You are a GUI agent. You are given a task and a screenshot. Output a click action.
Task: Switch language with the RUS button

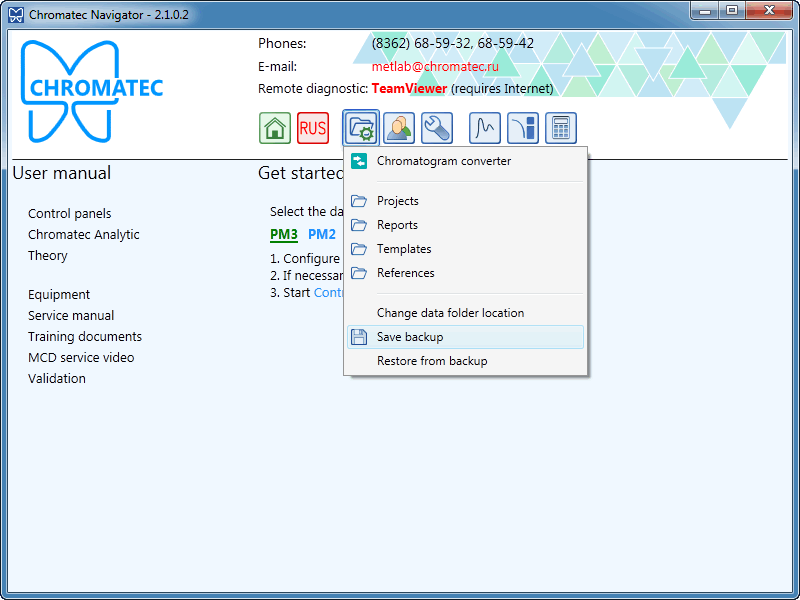coord(313,128)
